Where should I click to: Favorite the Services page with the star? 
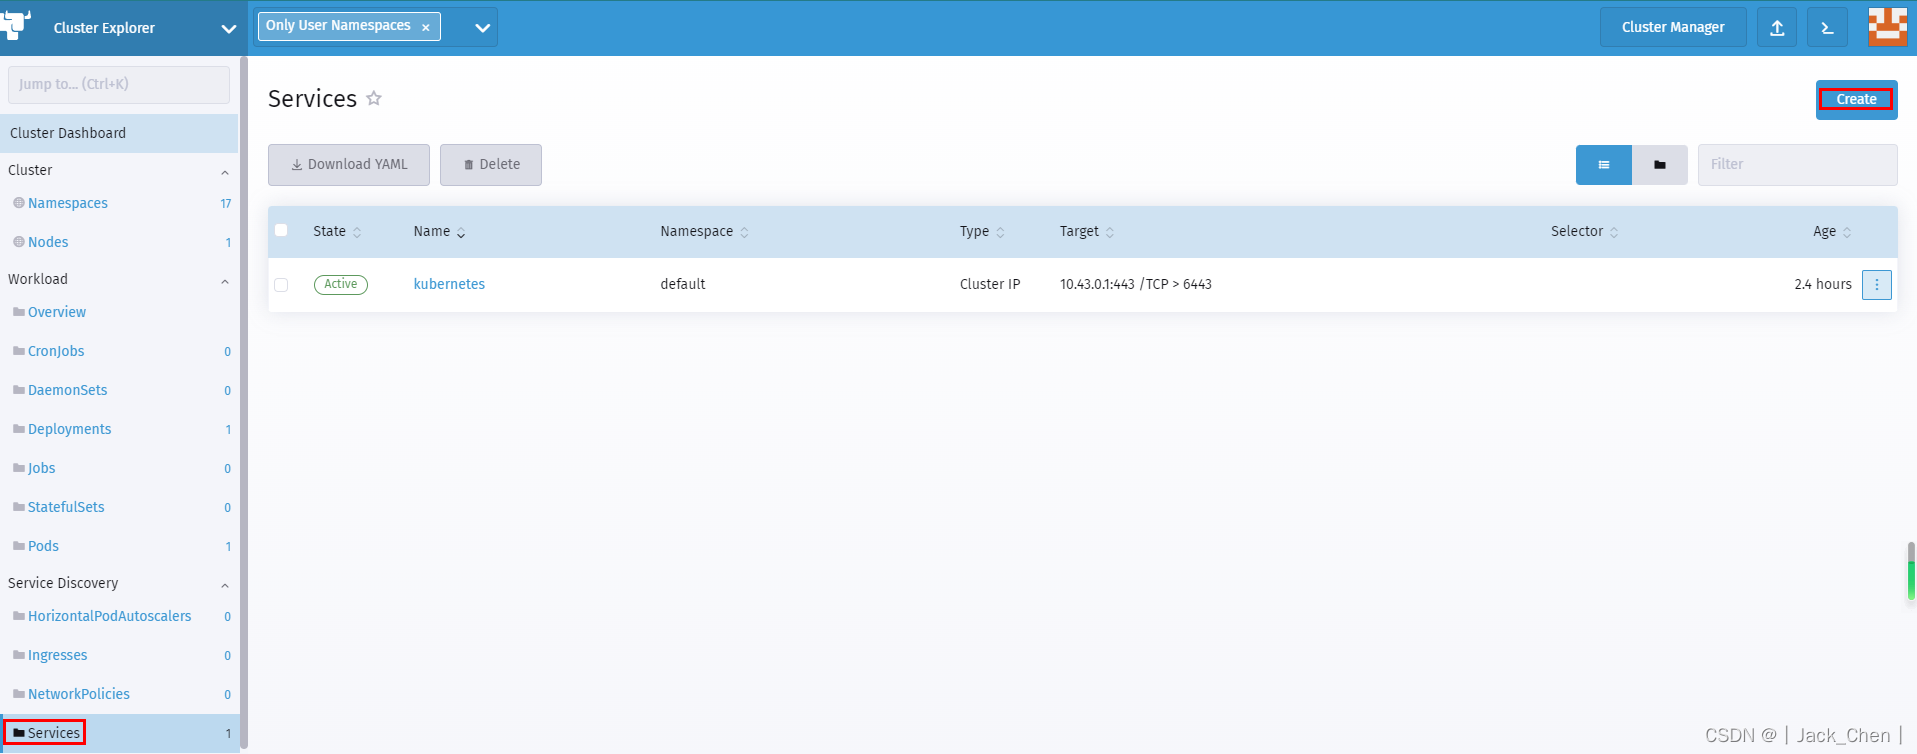(374, 98)
